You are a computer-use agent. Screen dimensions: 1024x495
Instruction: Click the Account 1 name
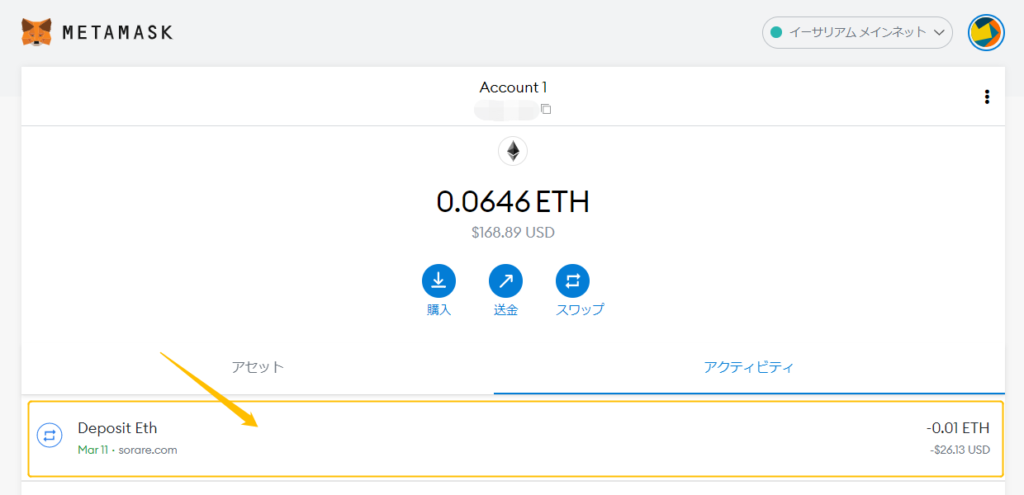513,87
